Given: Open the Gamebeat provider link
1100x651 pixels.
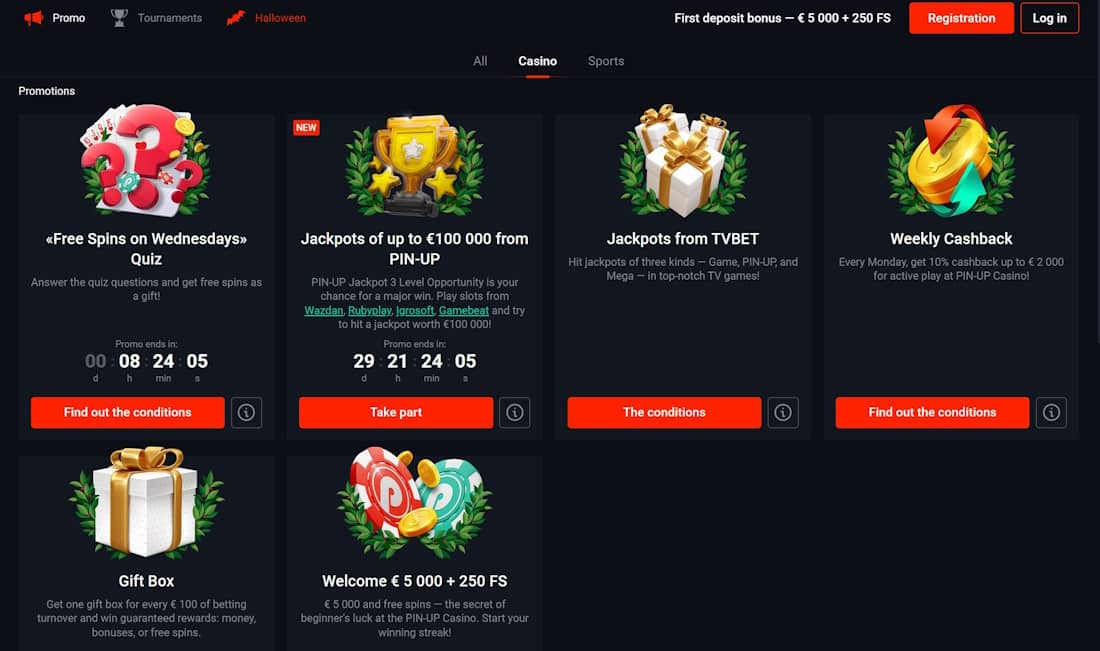Looking at the screenshot, I should [464, 310].
